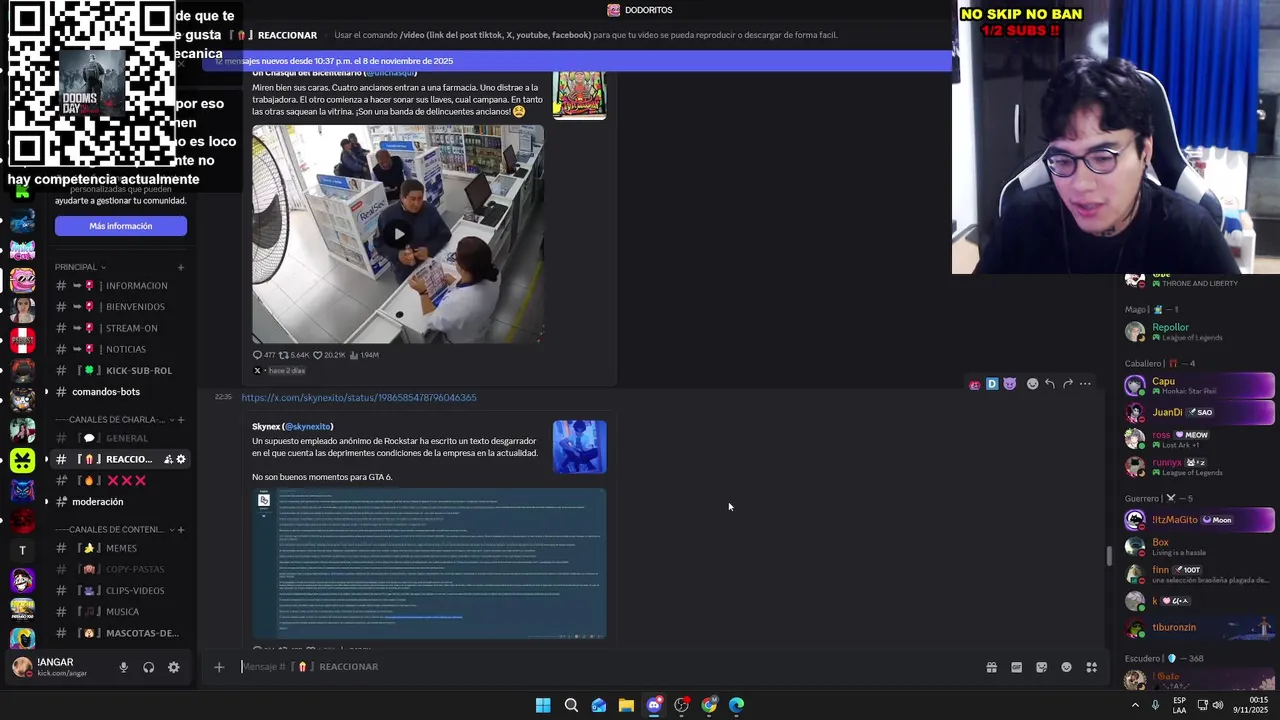The image size is (1280, 720).
Task: Open the COPY-PASTAS channel
Action: pos(120,569)
